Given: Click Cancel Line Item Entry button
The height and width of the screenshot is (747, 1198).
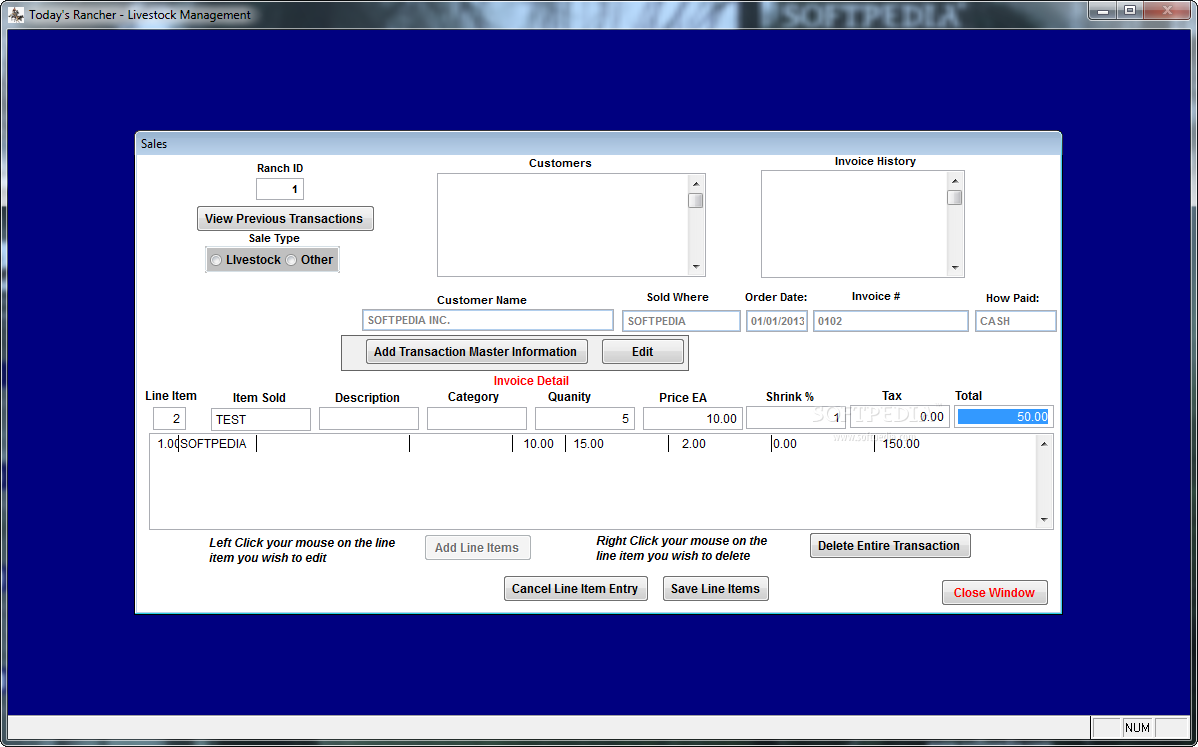Looking at the screenshot, I should tap(575, 588).
